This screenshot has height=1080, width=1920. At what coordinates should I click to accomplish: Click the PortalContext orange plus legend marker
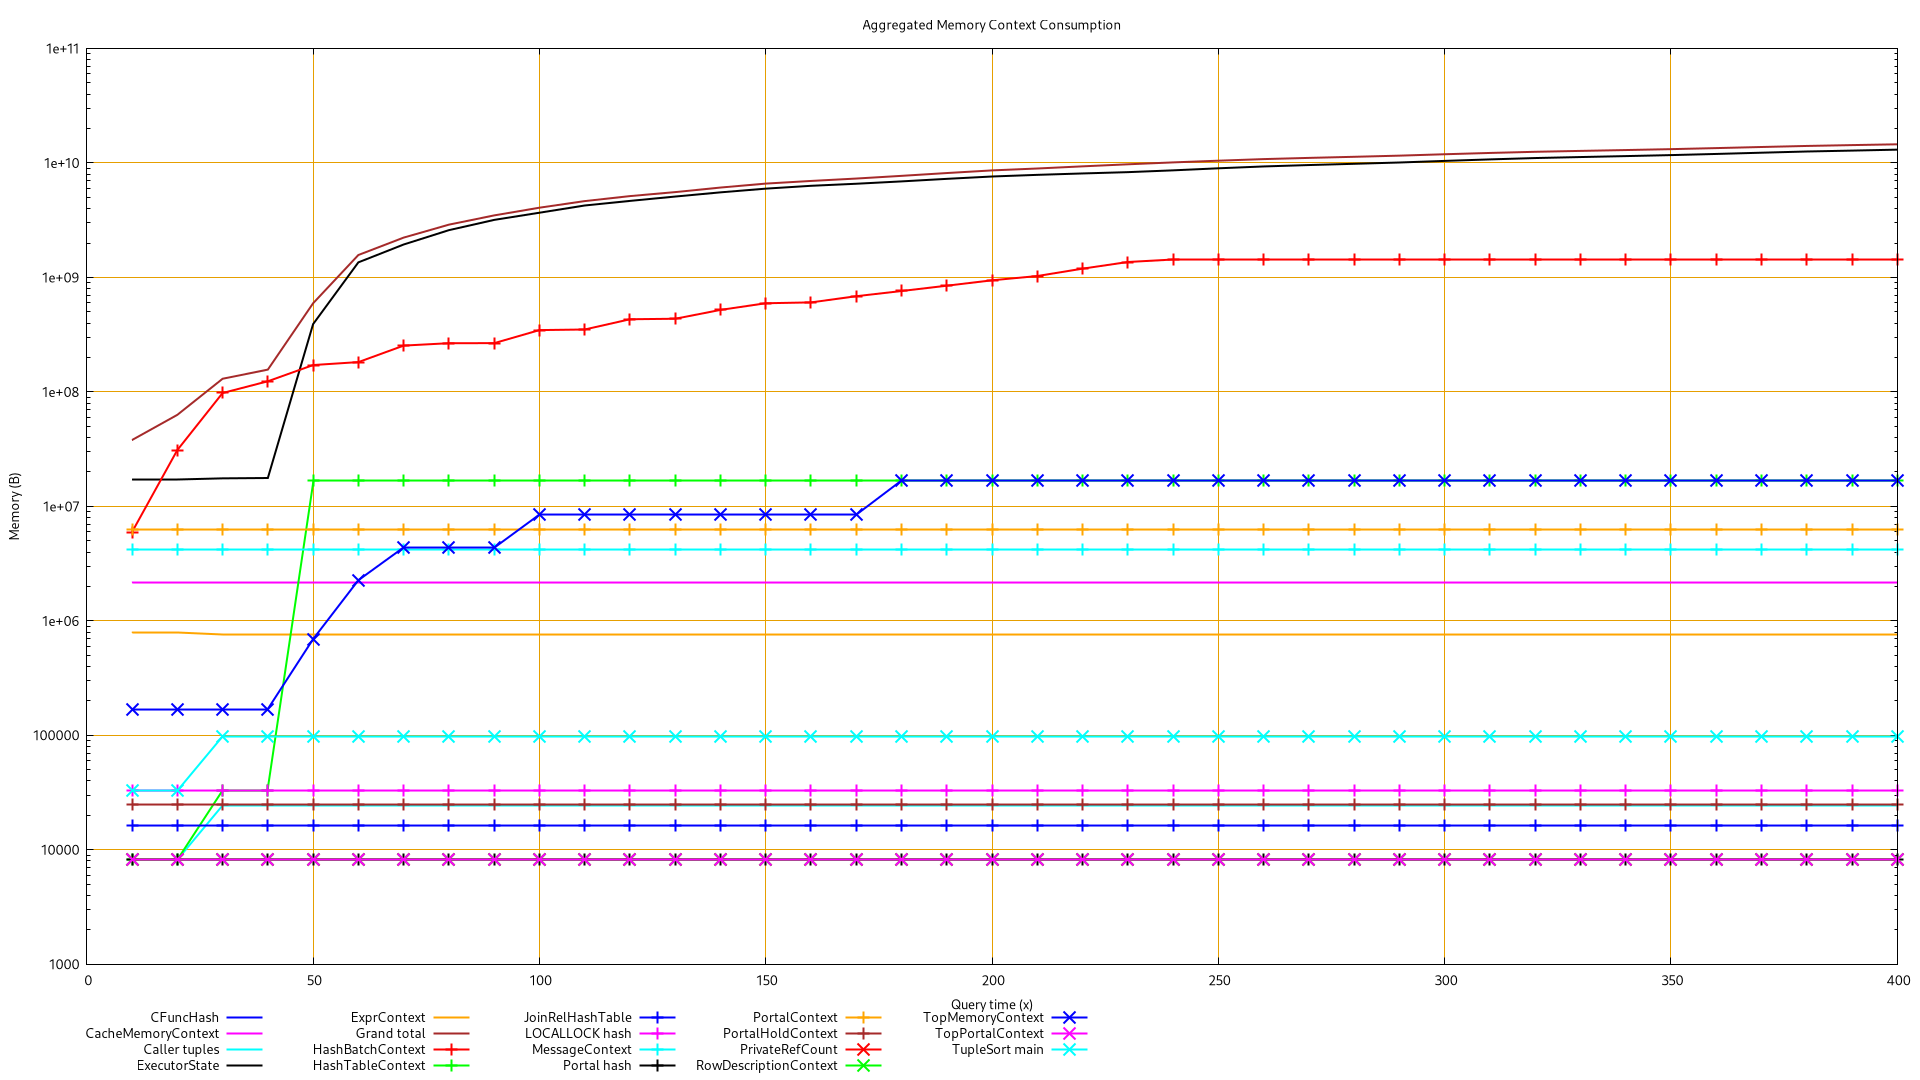click(x=863, y=1017)
